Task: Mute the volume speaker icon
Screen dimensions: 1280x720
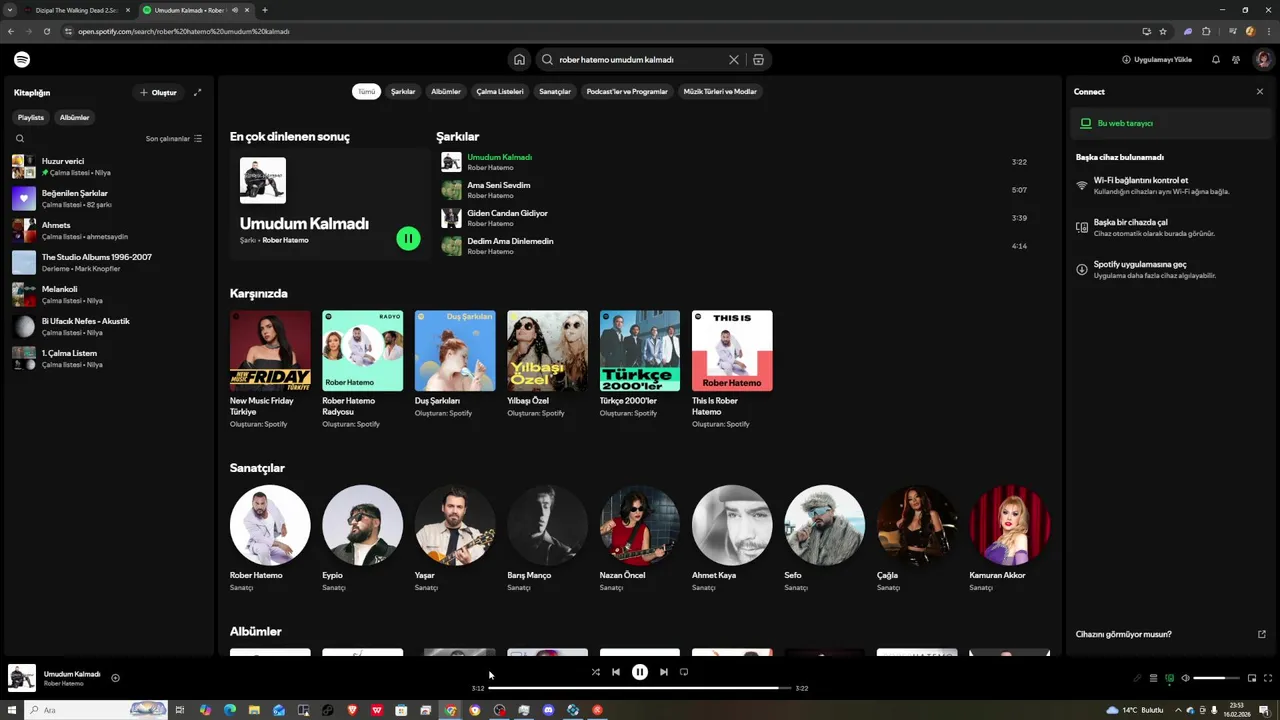Action: click(1186, 678)
